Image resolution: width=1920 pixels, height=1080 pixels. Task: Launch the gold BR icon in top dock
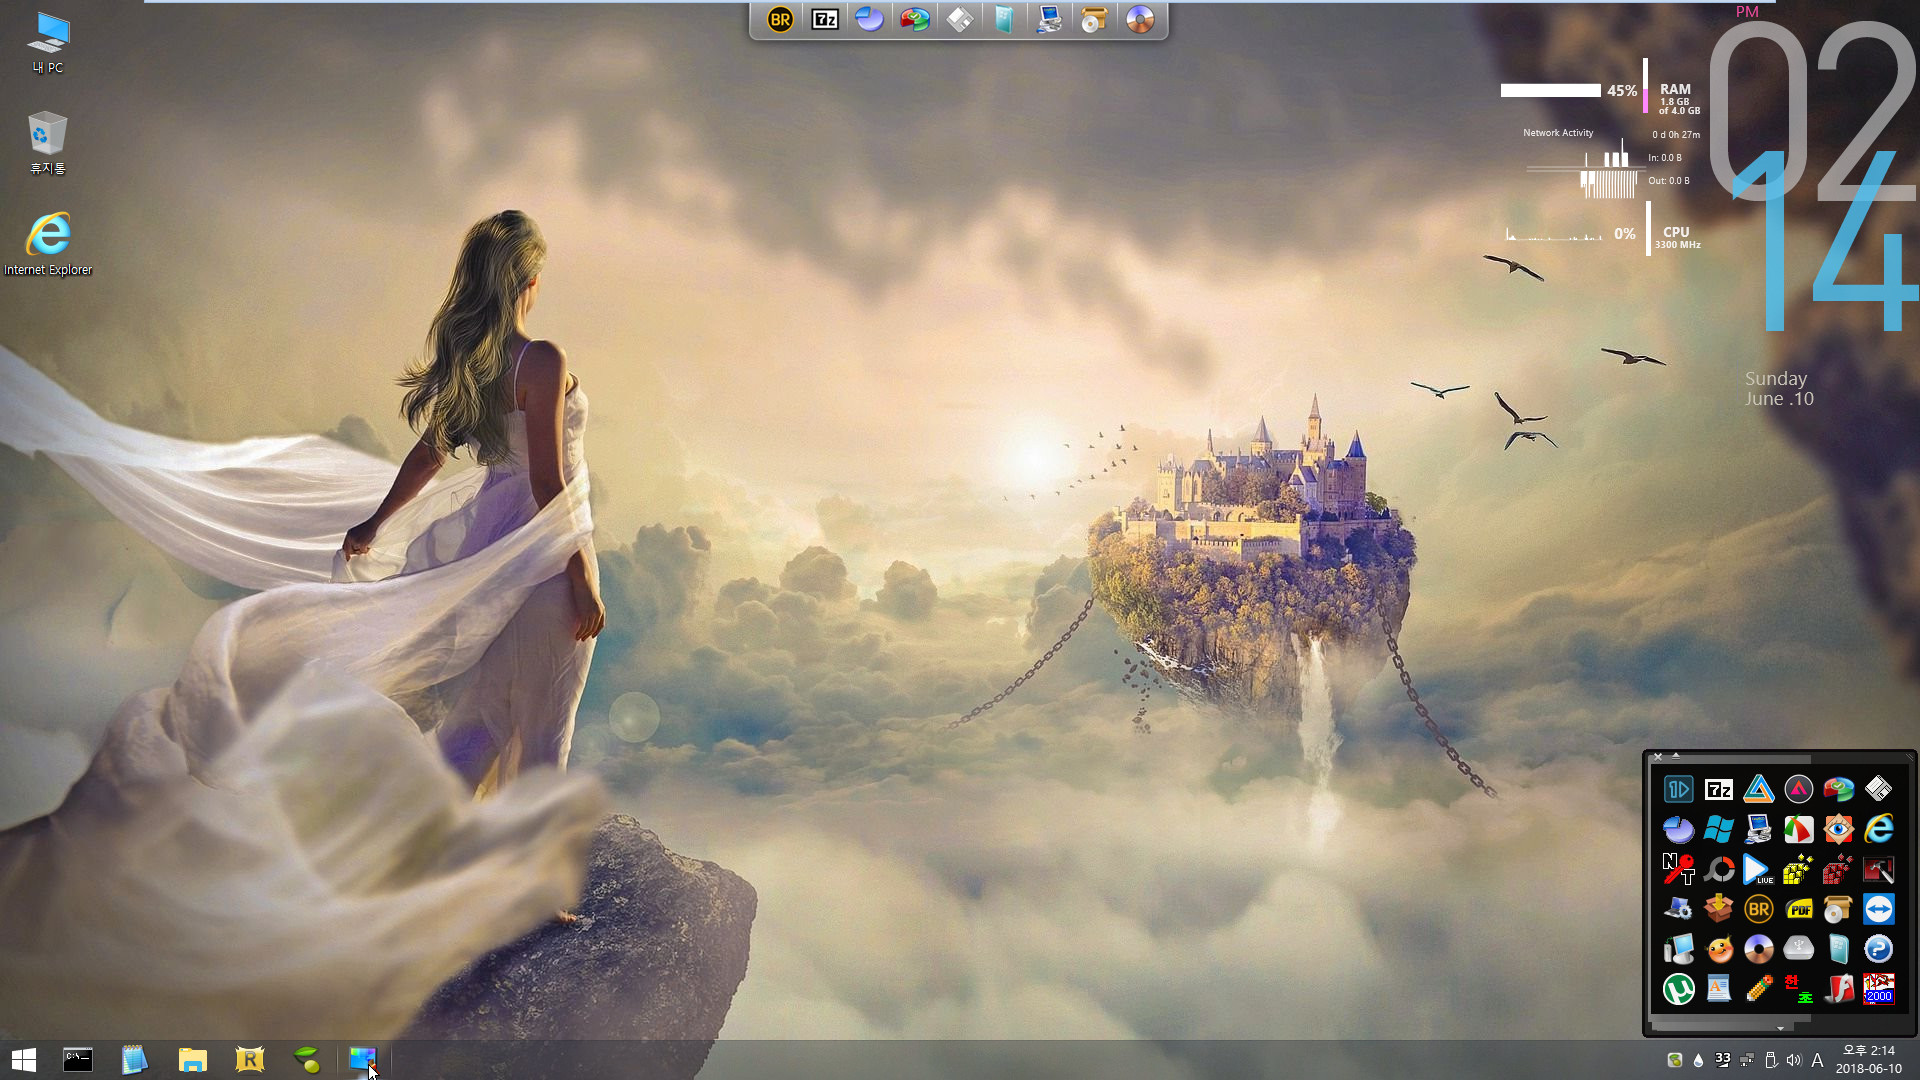[780, 19]
